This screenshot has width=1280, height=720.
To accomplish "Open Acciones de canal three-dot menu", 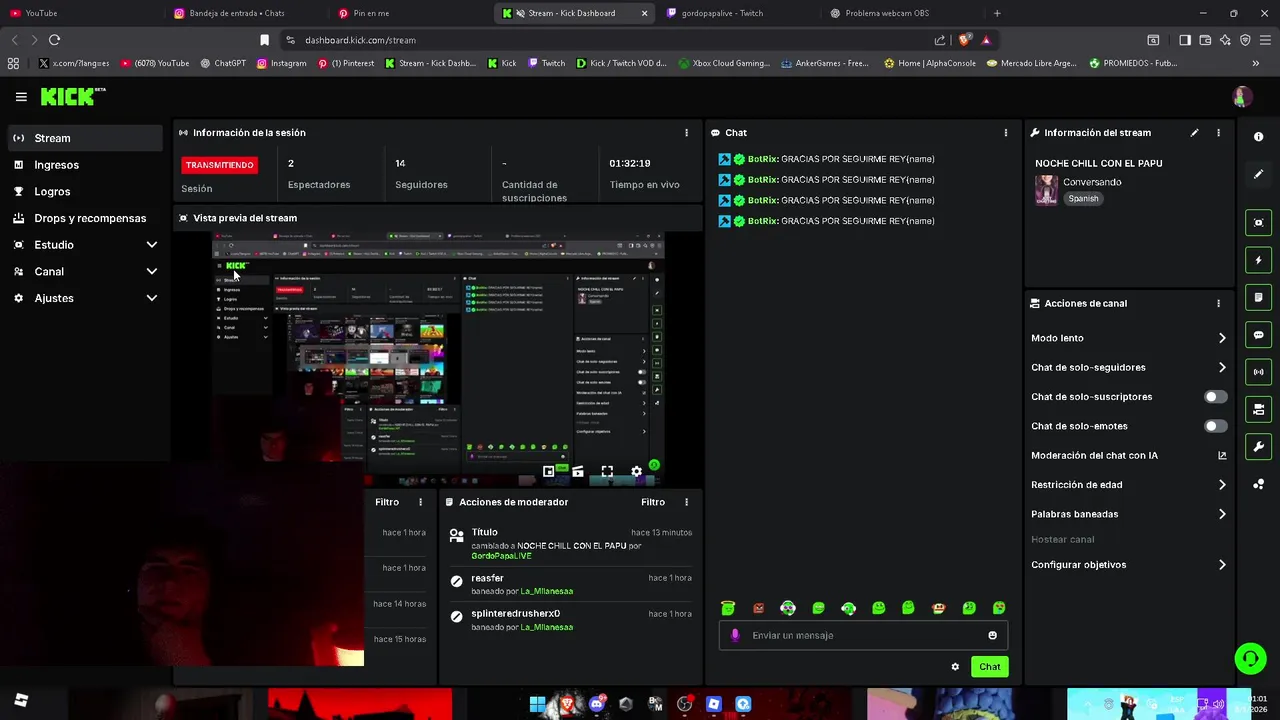I will (1218, 303).
